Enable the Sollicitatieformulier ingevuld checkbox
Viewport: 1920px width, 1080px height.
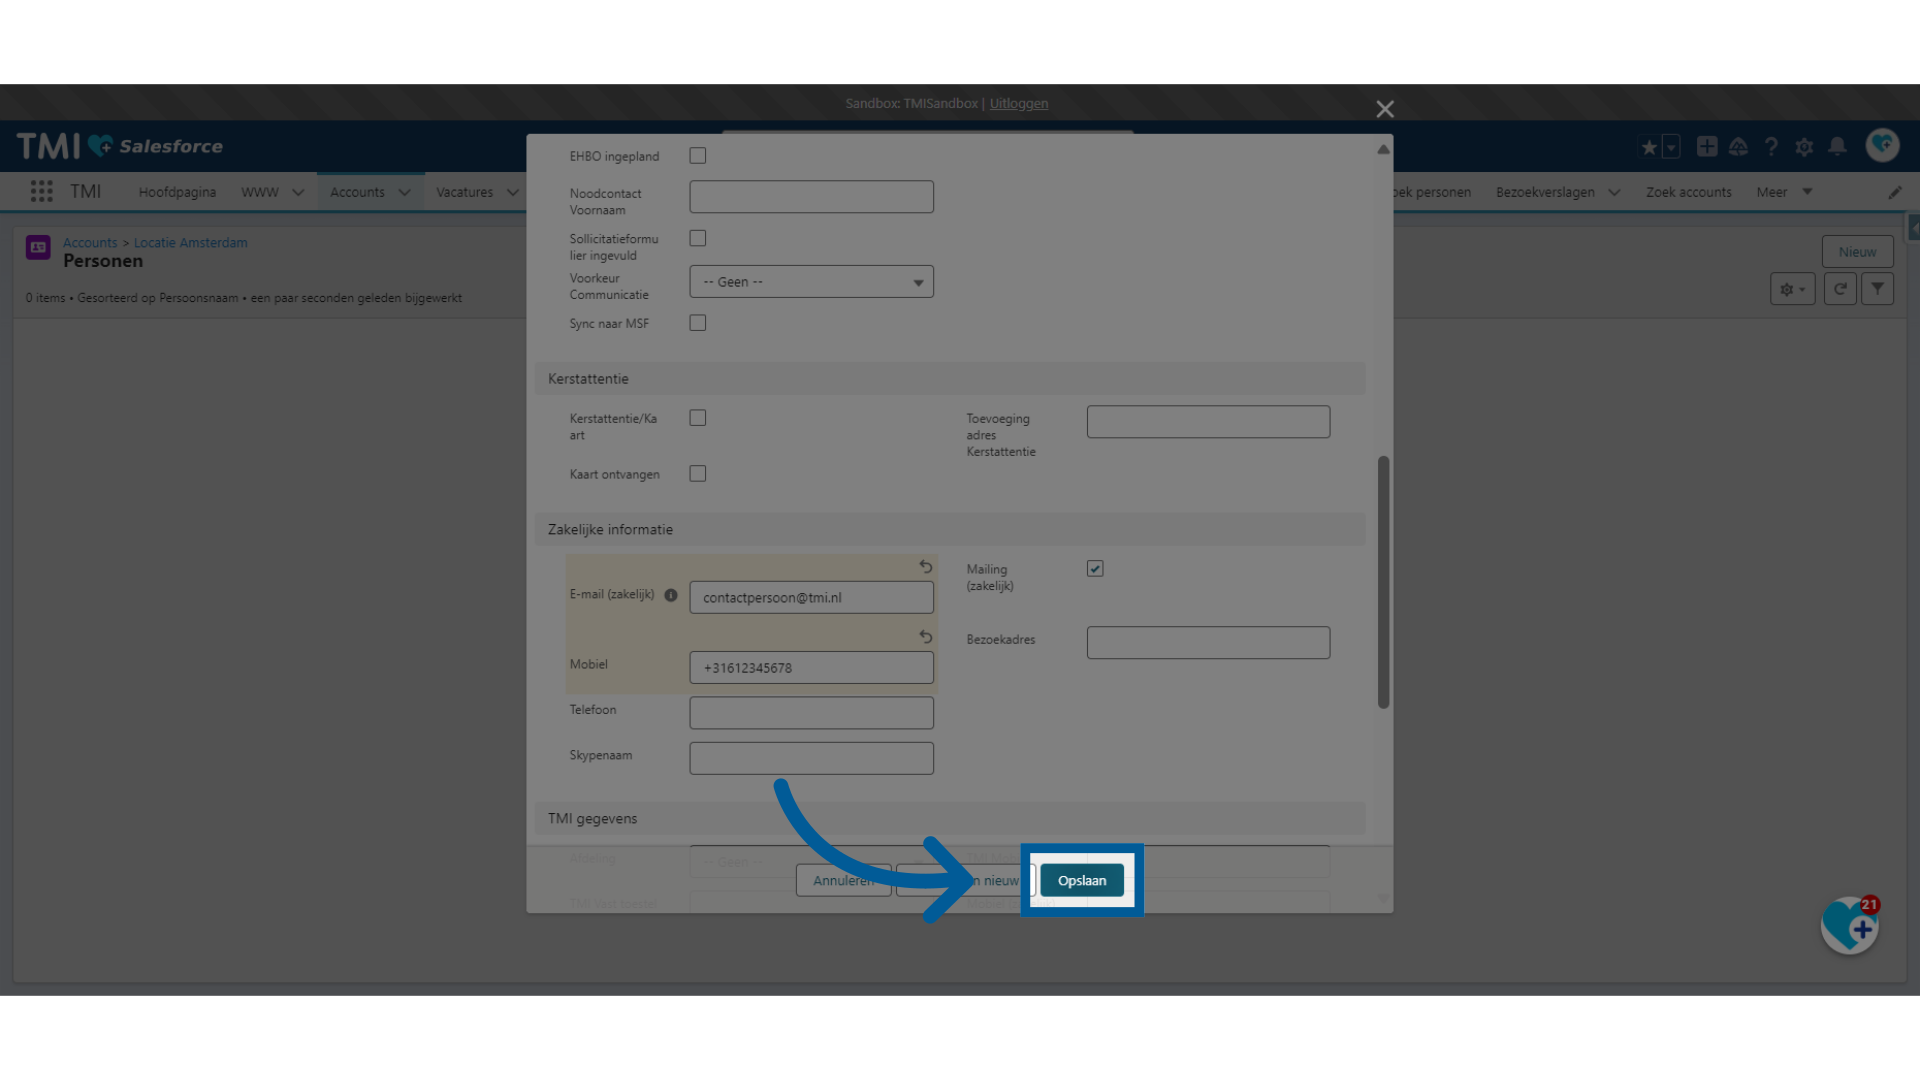(x=698, y=239)
